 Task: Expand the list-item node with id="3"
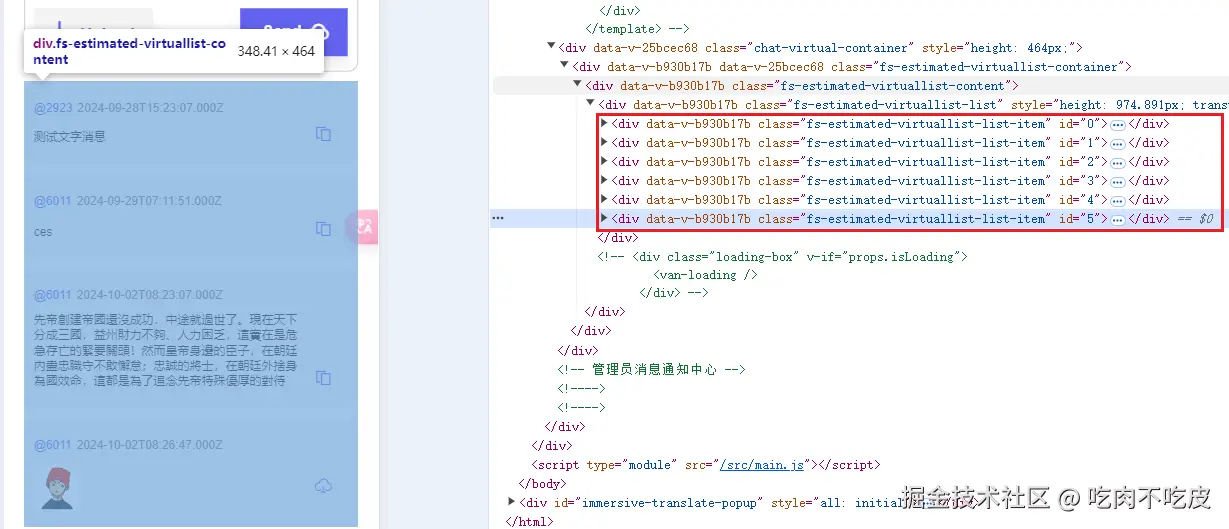604,181
